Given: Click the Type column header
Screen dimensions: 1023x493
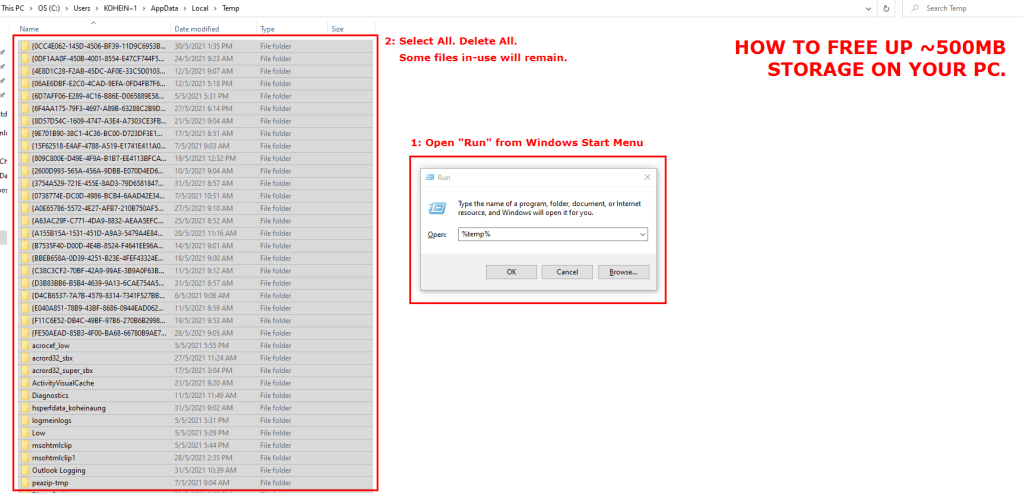Looking at the screenshot, I should [267, 30].
